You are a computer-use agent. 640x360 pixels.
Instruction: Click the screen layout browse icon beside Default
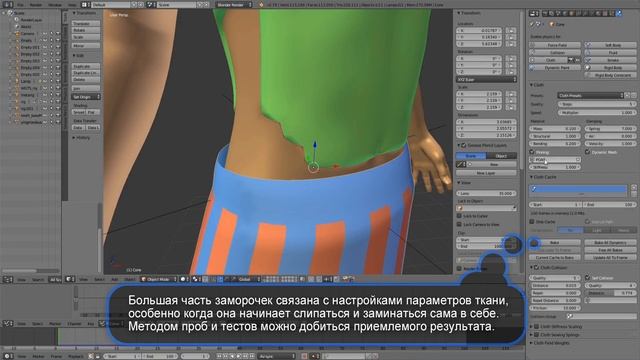86,4
